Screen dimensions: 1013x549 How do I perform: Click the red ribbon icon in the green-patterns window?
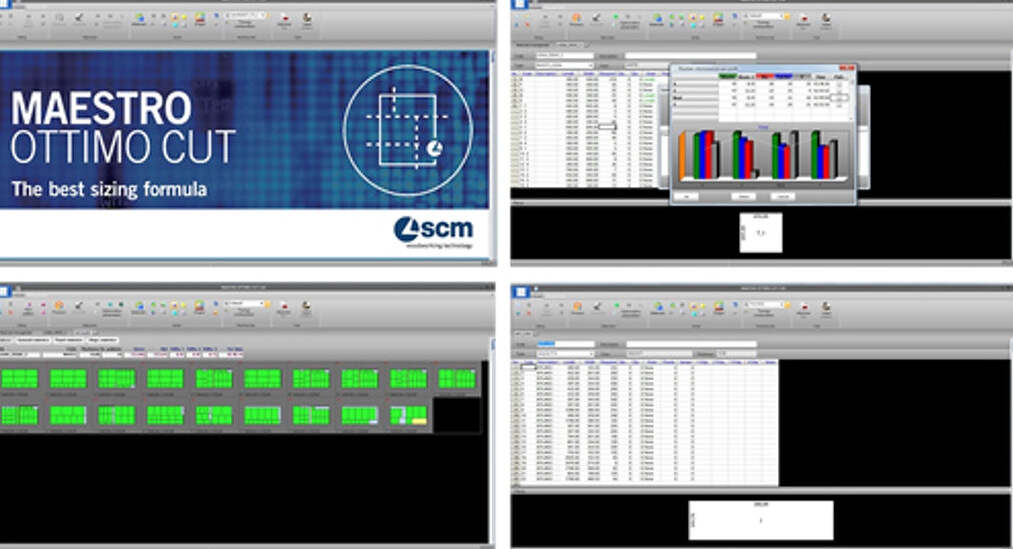(x=284, y=307)
